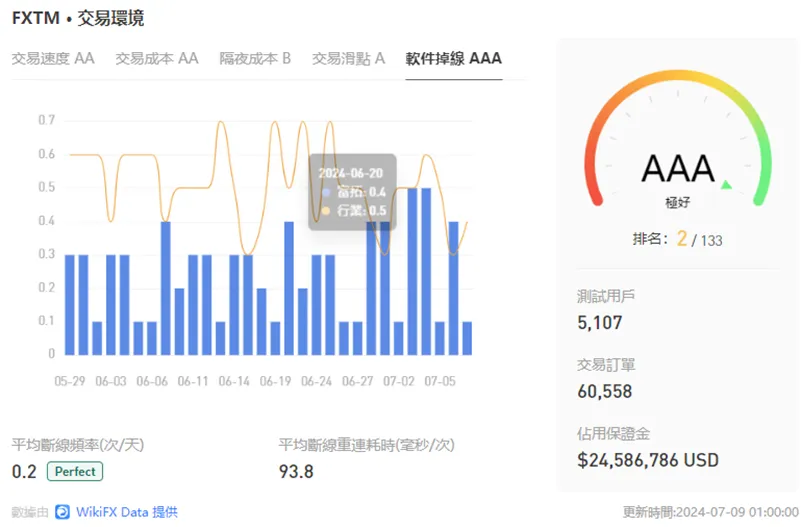Click the 測試用戶 value 5,107
This screenshot has height=527, width=801.
(x=600, y=323)
